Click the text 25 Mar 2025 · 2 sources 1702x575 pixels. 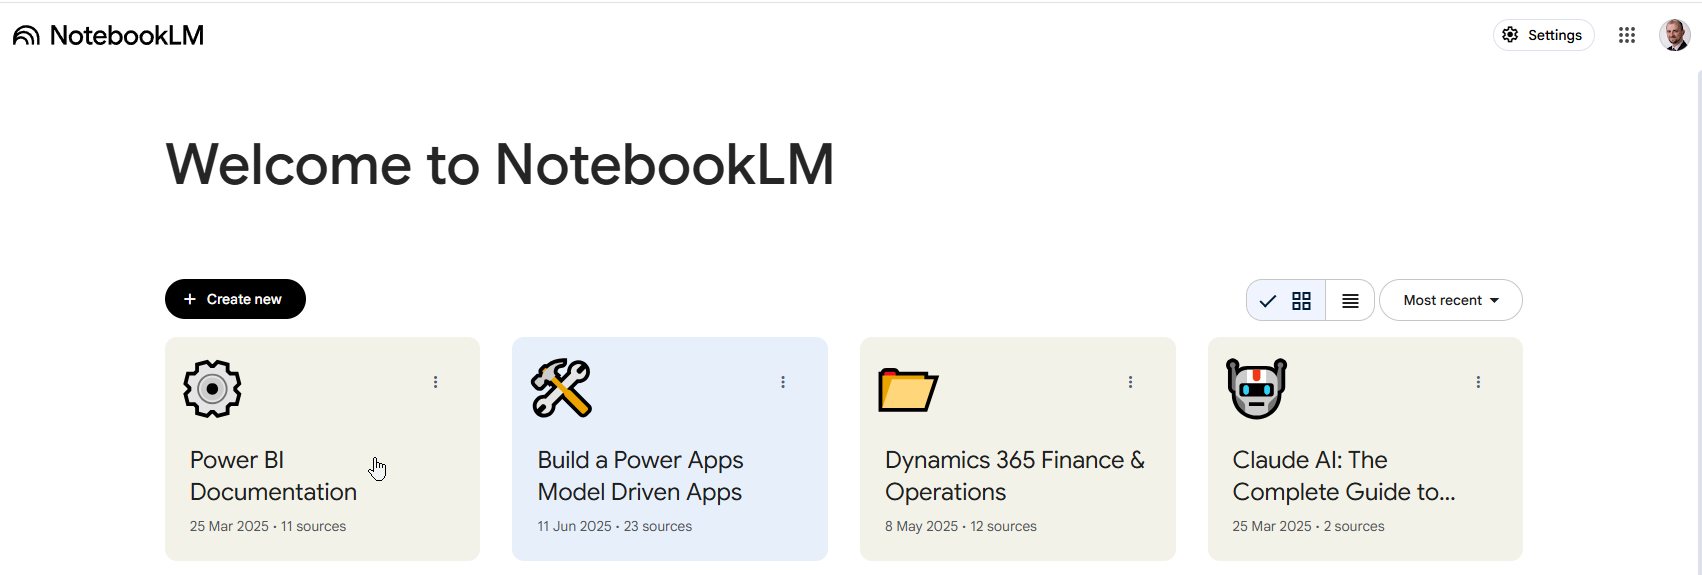tap(1308, 526)
